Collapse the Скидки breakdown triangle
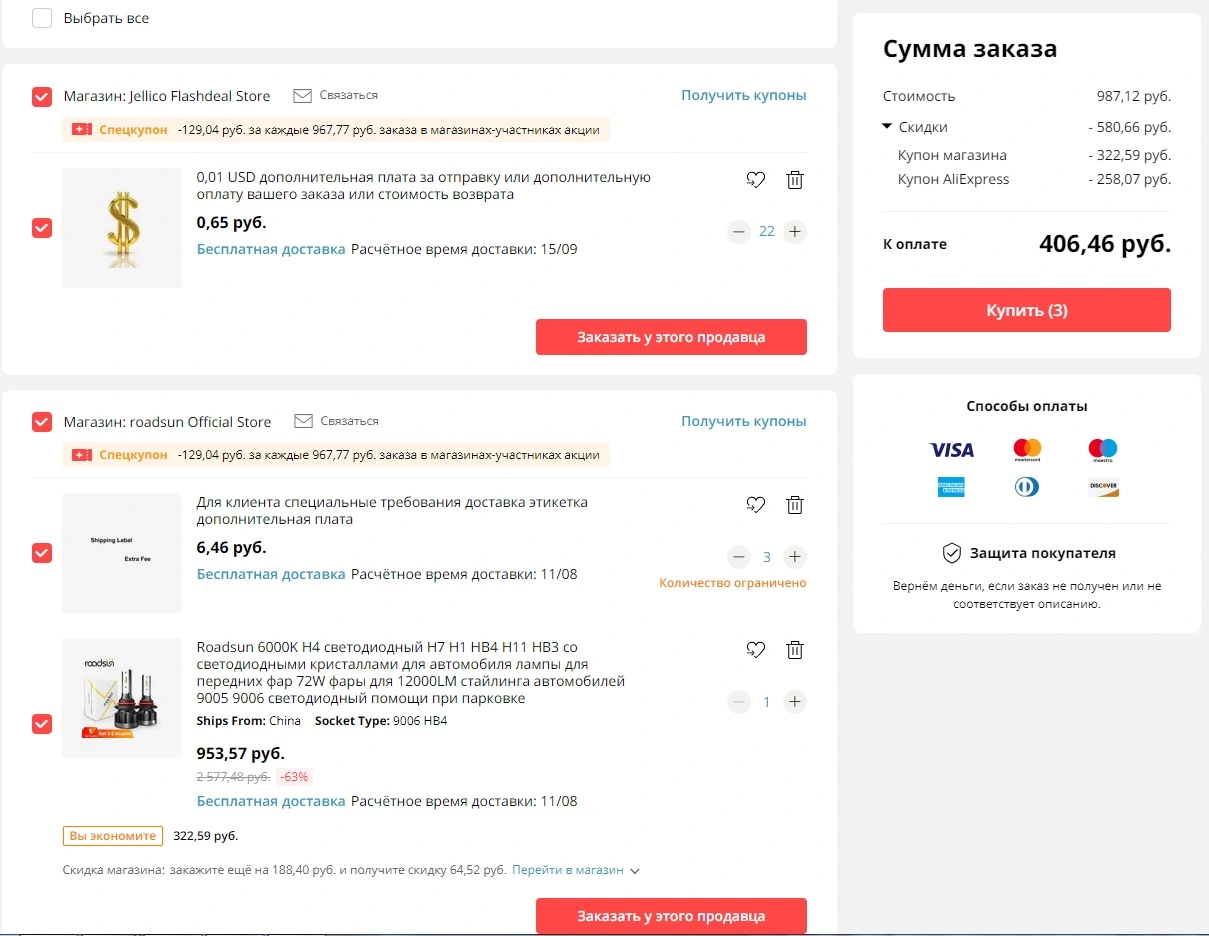 (x=887, y=127)
